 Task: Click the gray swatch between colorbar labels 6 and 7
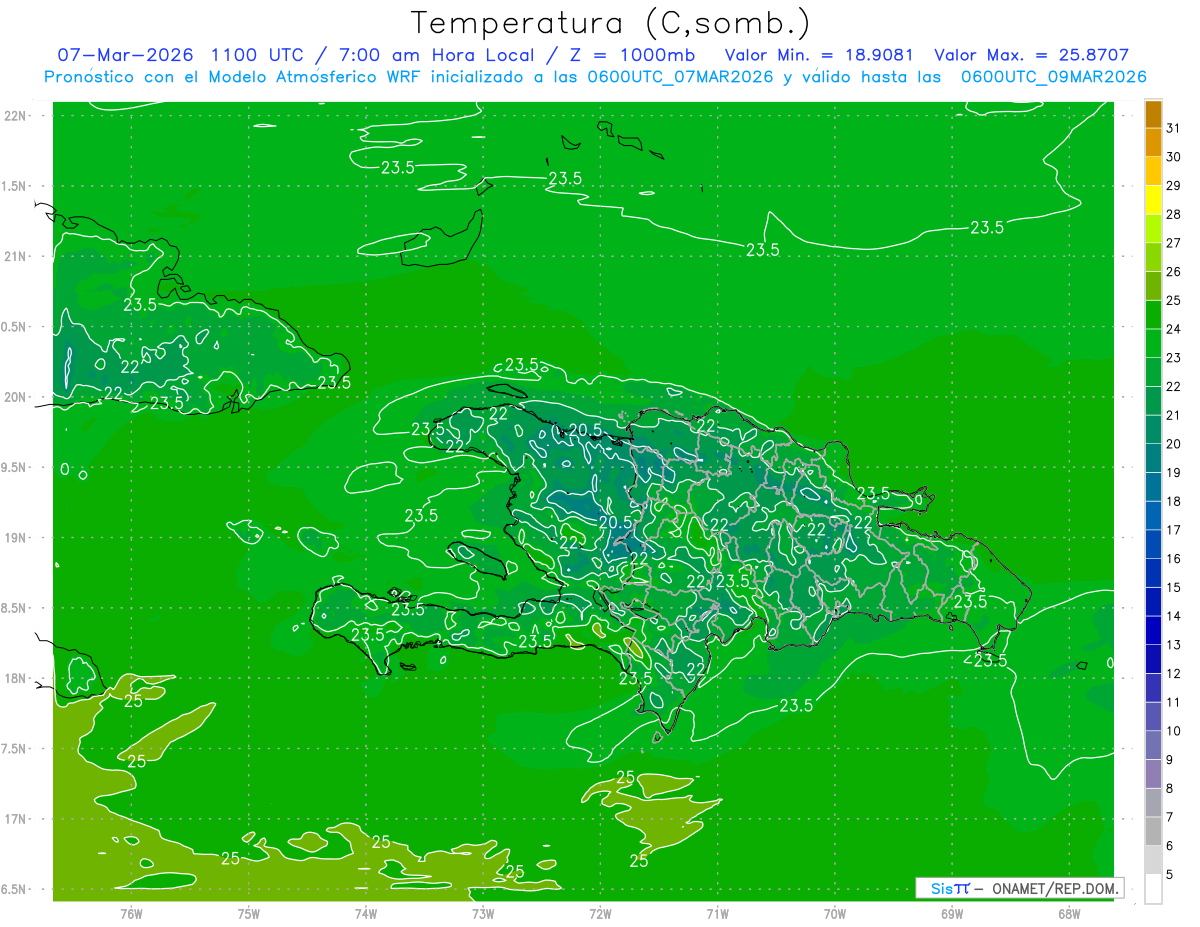[1153, 832]
